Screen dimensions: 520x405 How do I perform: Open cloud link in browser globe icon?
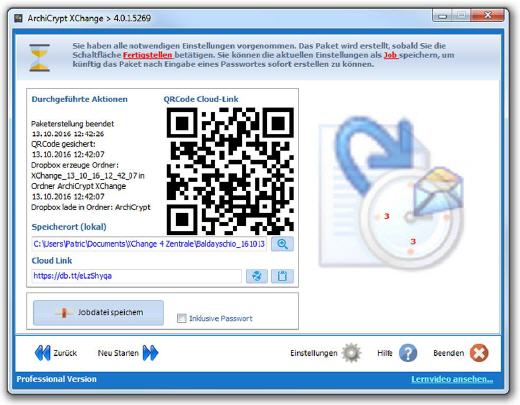[257, 276]
